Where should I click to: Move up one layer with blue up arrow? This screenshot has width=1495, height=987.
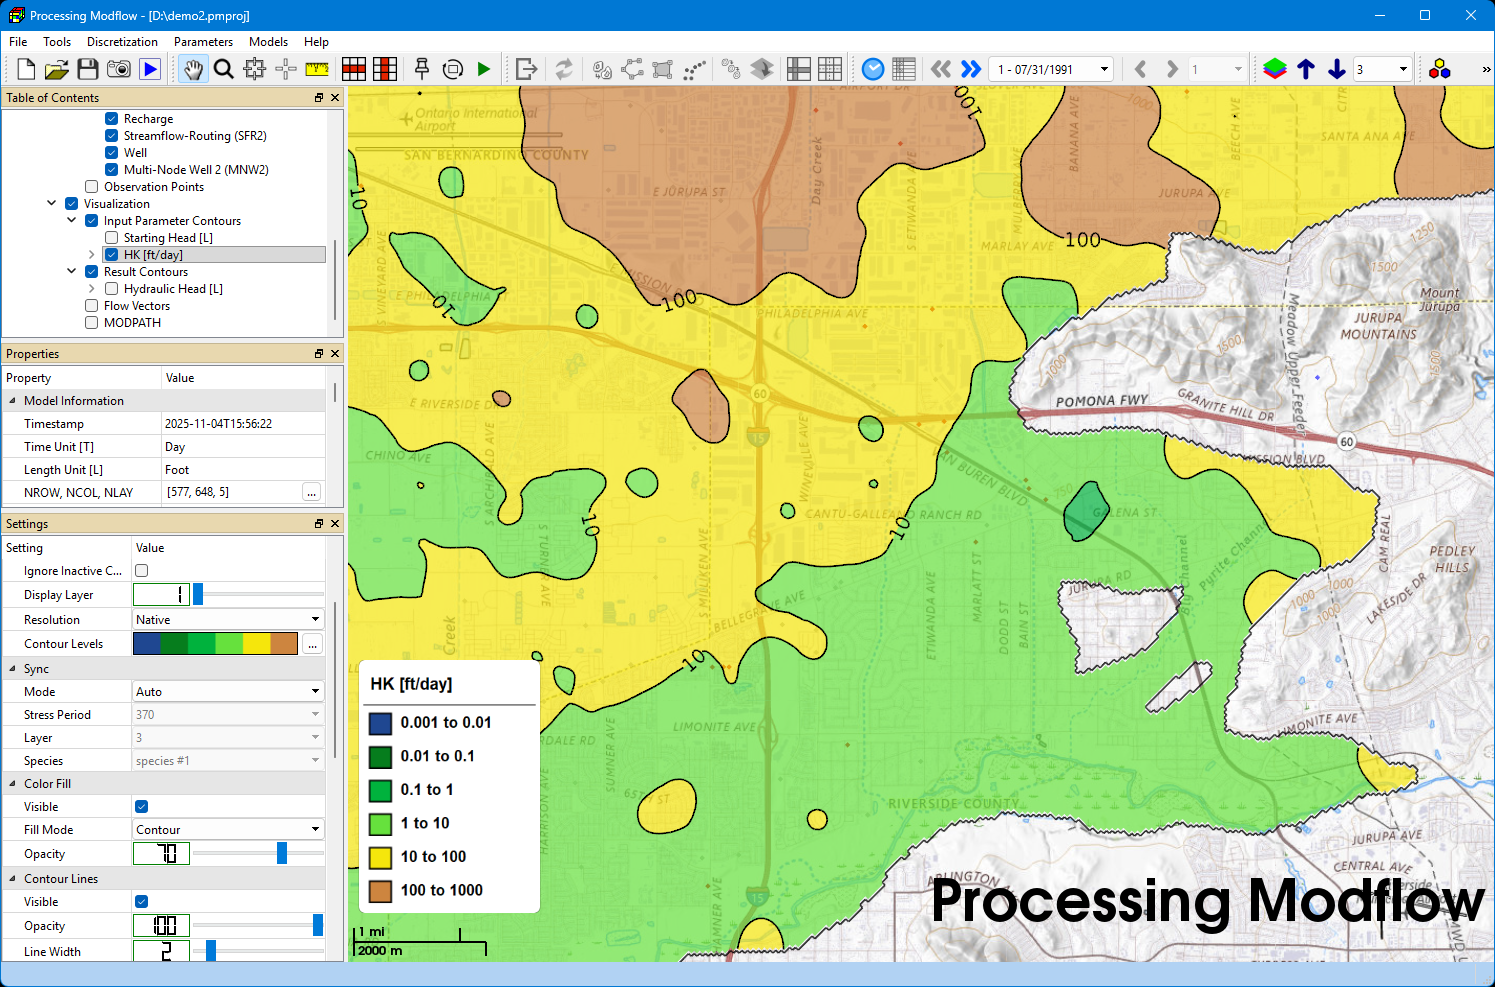tap(1306, 69)
